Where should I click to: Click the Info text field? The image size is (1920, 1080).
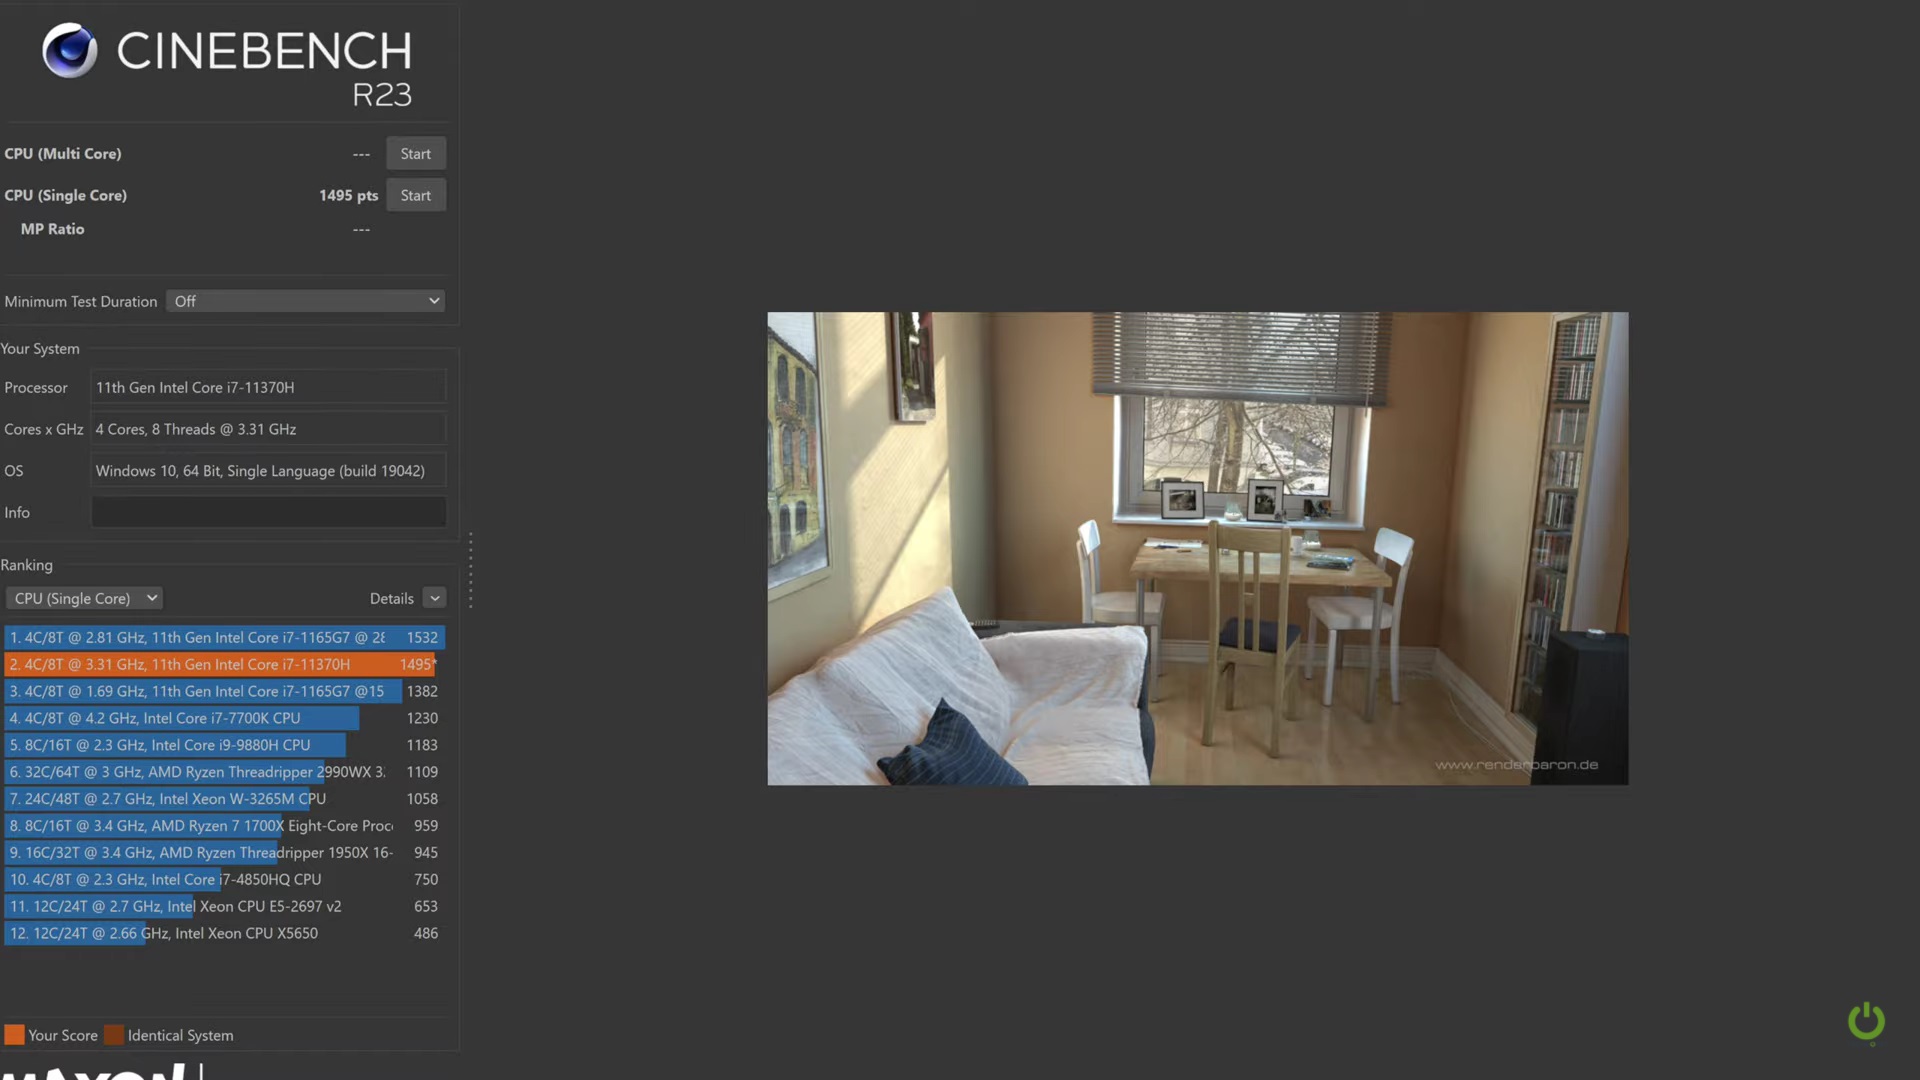[x=268, y=512]
